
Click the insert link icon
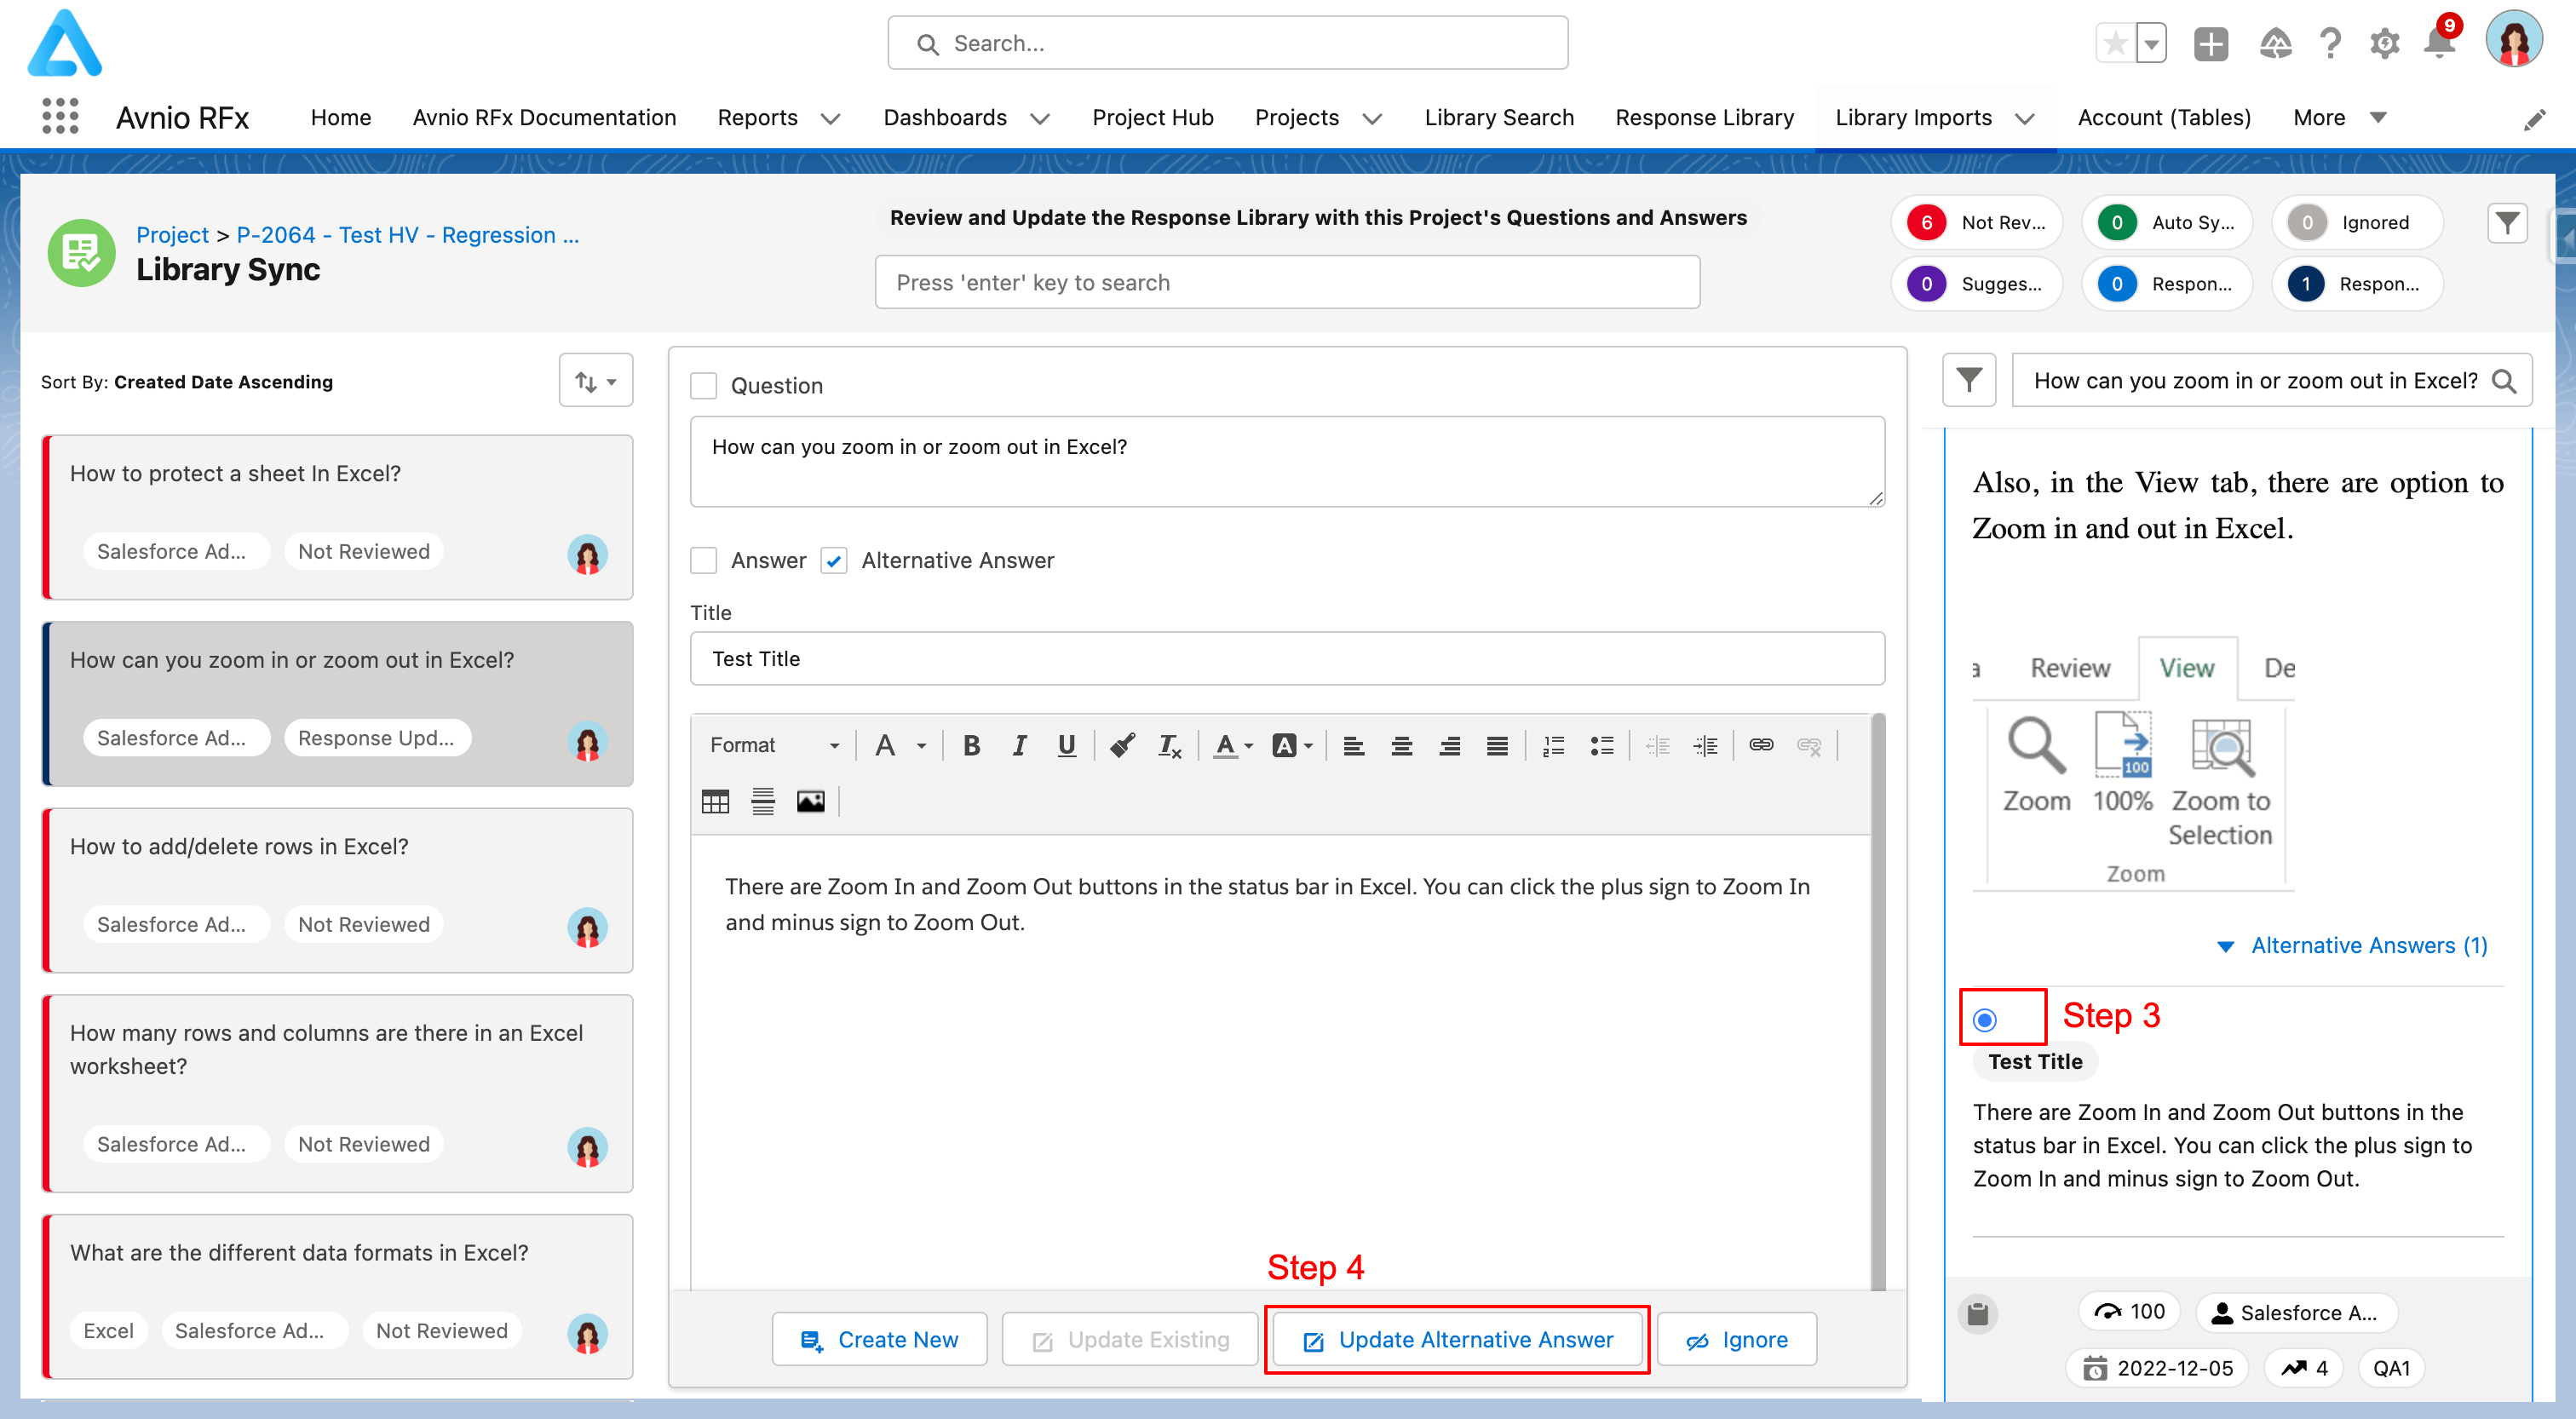(x=1762, y=745)
